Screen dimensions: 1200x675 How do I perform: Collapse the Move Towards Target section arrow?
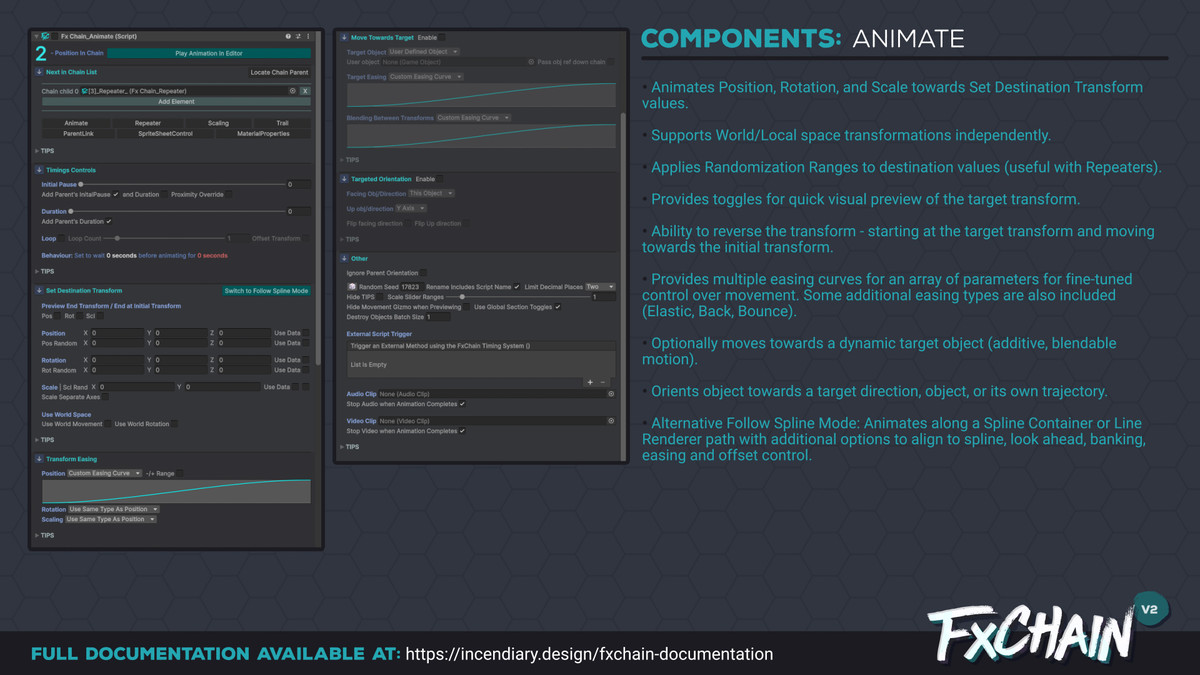pos(344,37)
